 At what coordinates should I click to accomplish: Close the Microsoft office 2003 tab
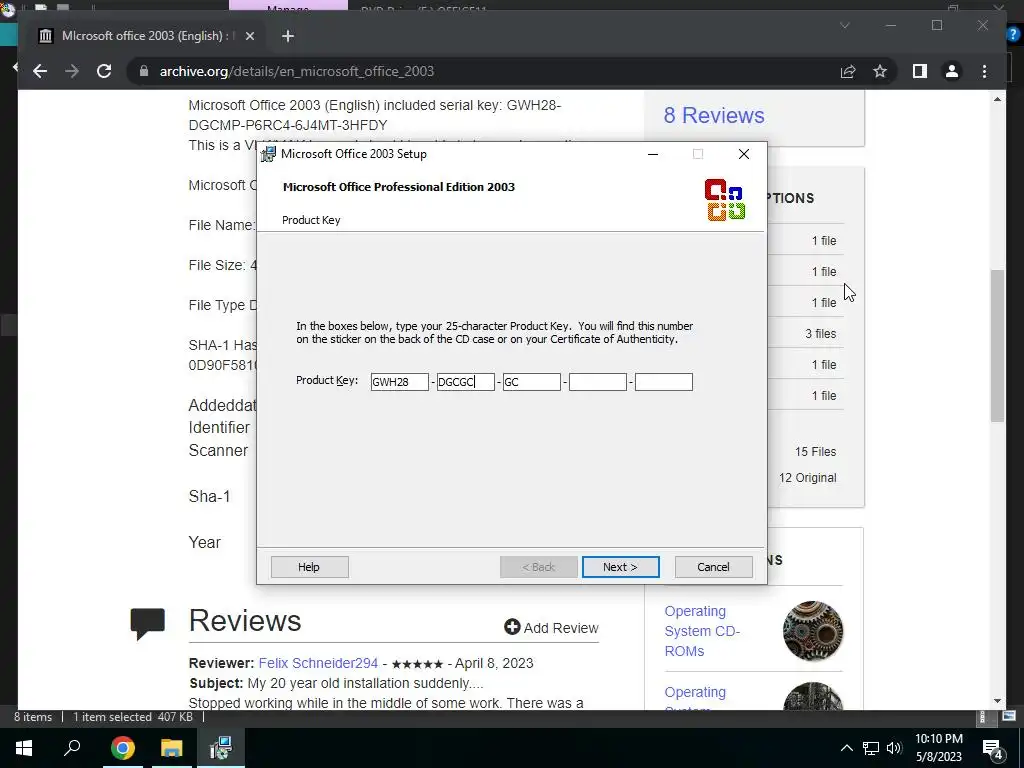[x=249, y=36]
